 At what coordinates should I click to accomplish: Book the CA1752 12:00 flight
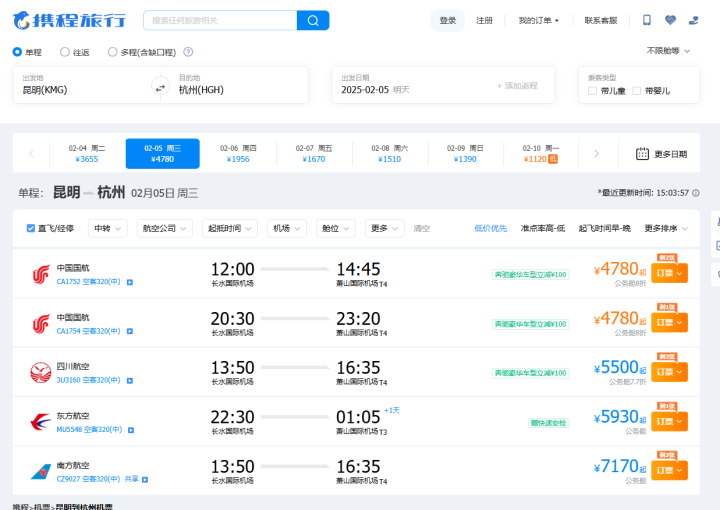[669, 273]
